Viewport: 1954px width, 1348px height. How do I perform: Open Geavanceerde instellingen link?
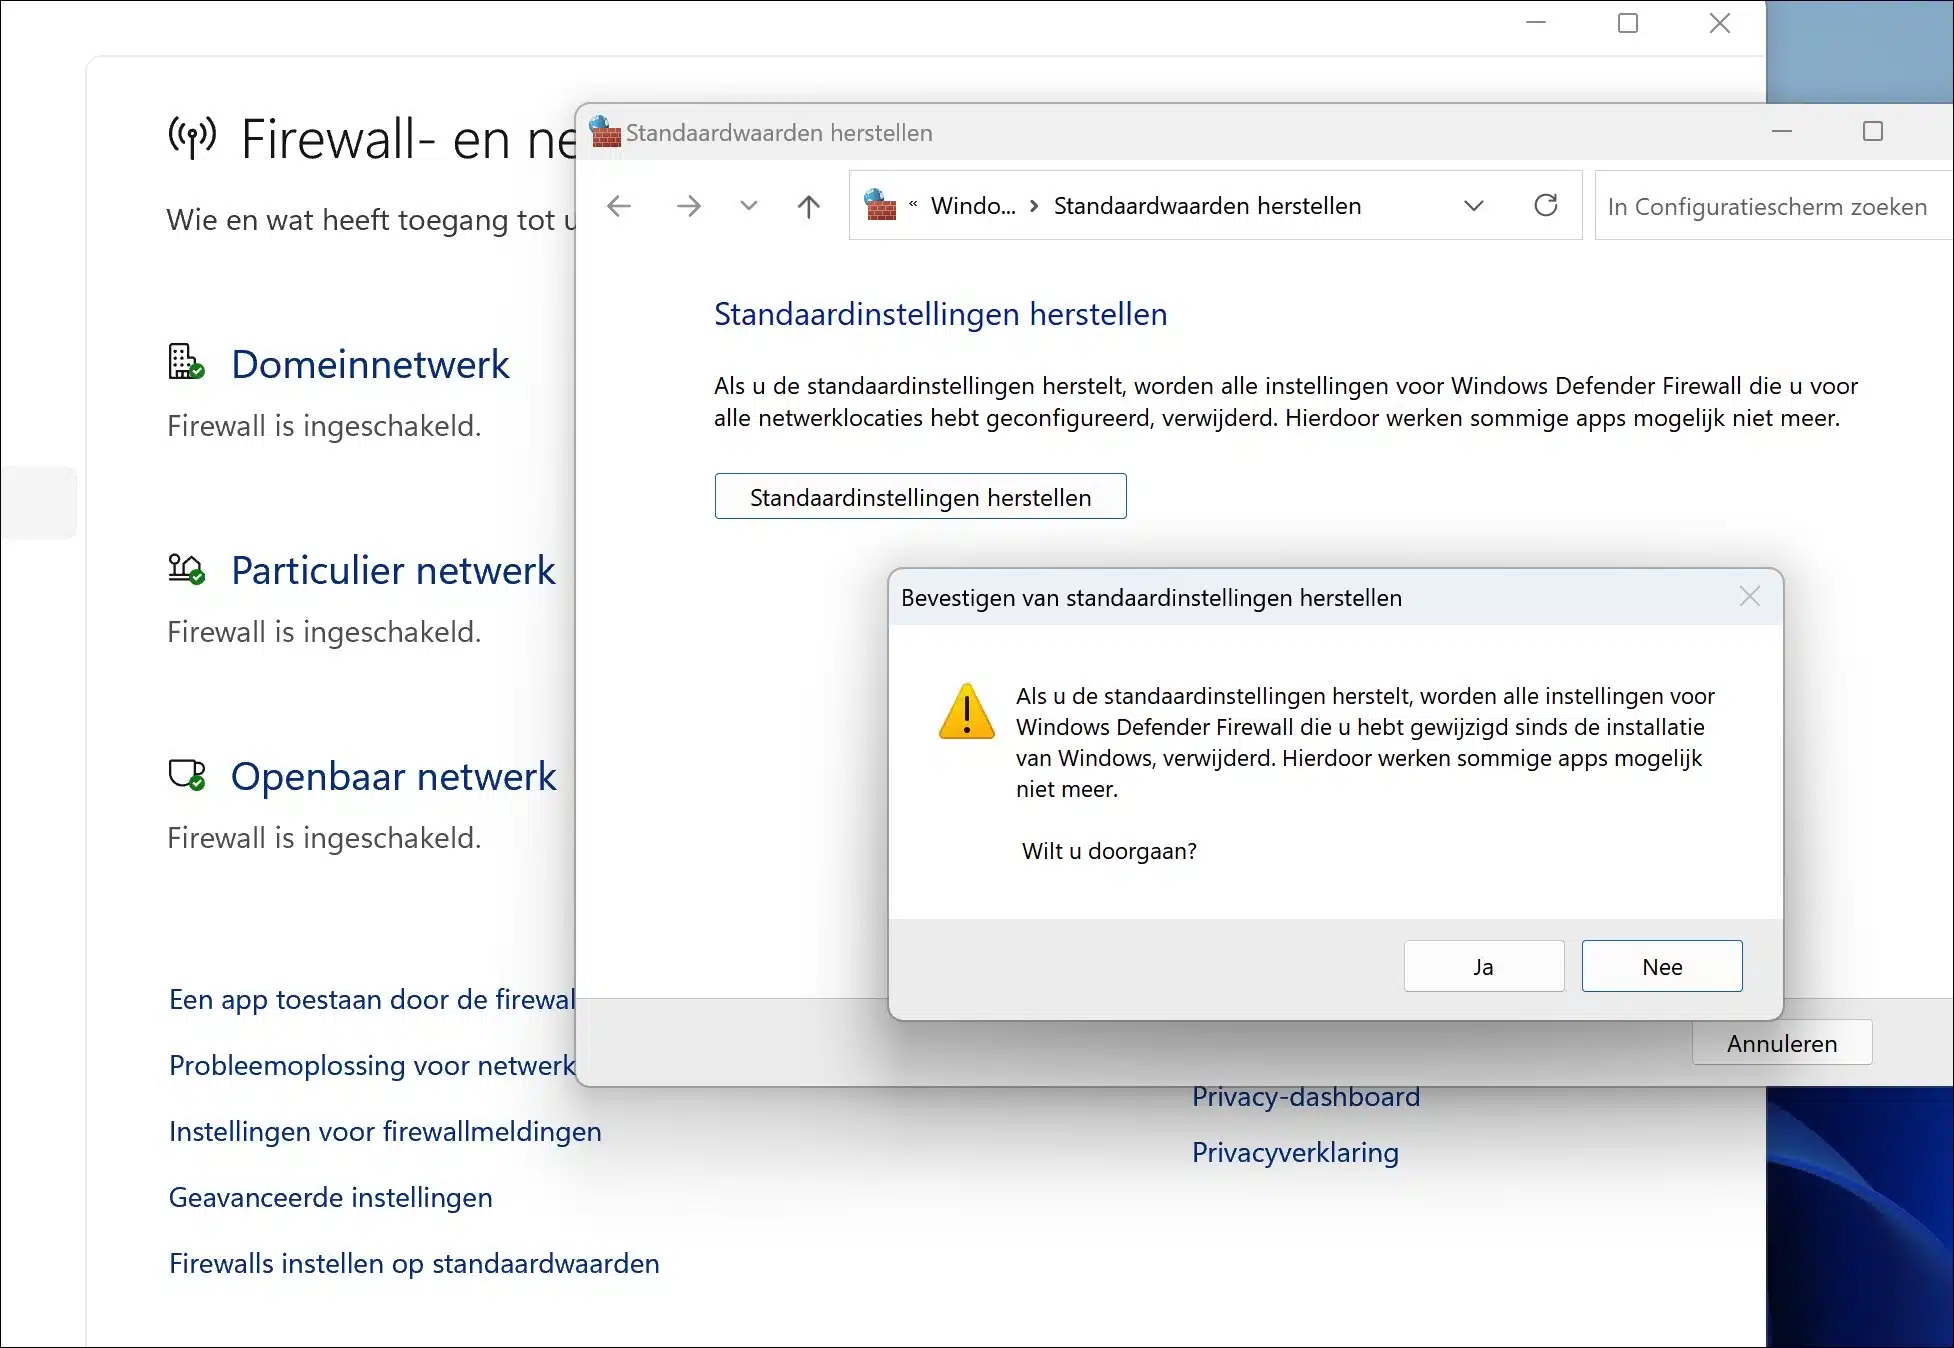tap(330, 1197)
